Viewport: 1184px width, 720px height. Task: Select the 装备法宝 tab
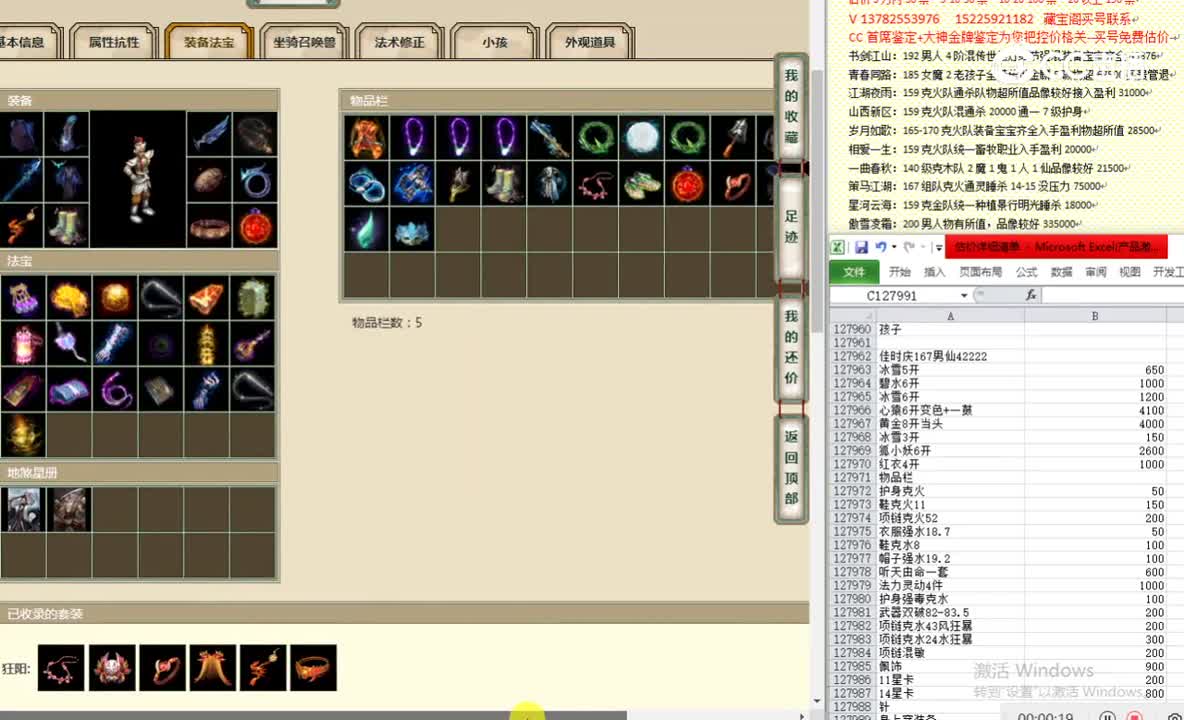(209, 42)
